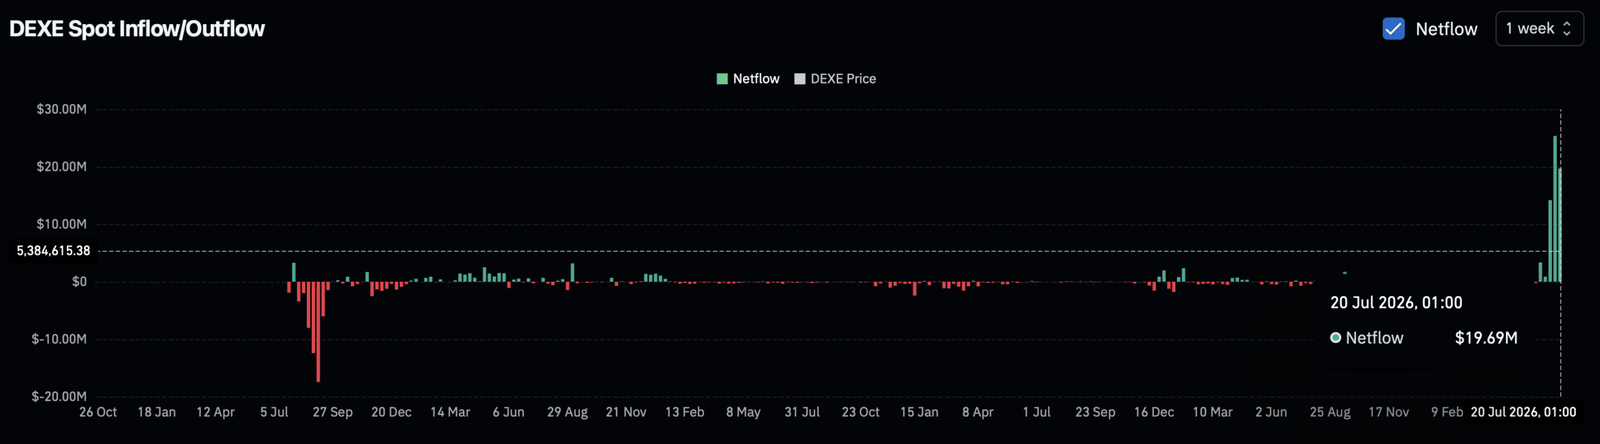The height and width of the screenshot is (444, 1600).
Task: Click the tooltip date 20 Jul 2026, 01:00
Action: pyautogui.click(x=1396, y=303)
